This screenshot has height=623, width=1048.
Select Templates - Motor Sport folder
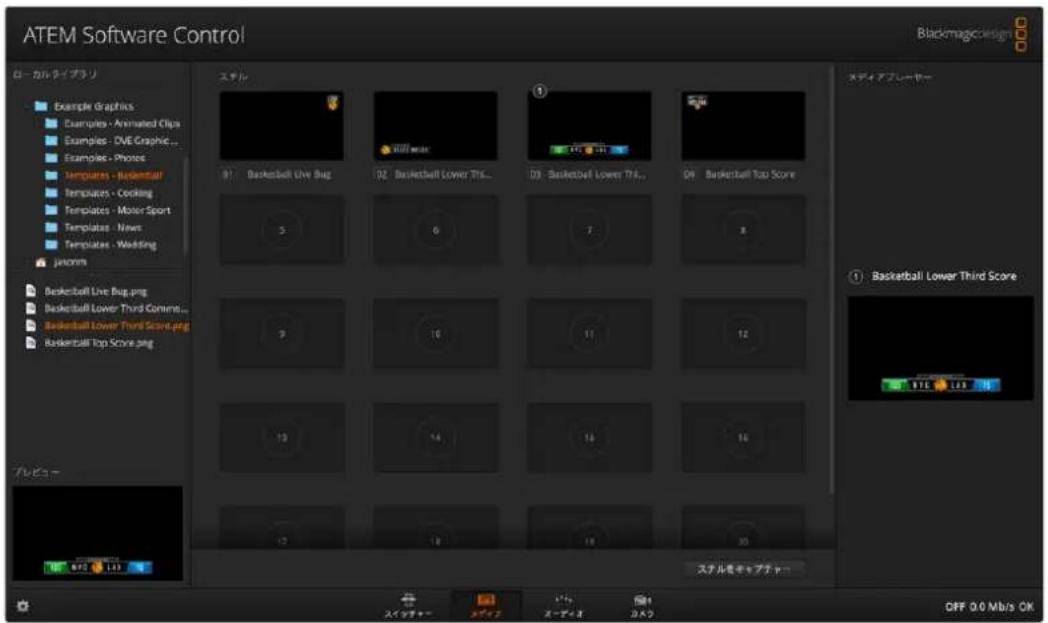click(117, 211)
